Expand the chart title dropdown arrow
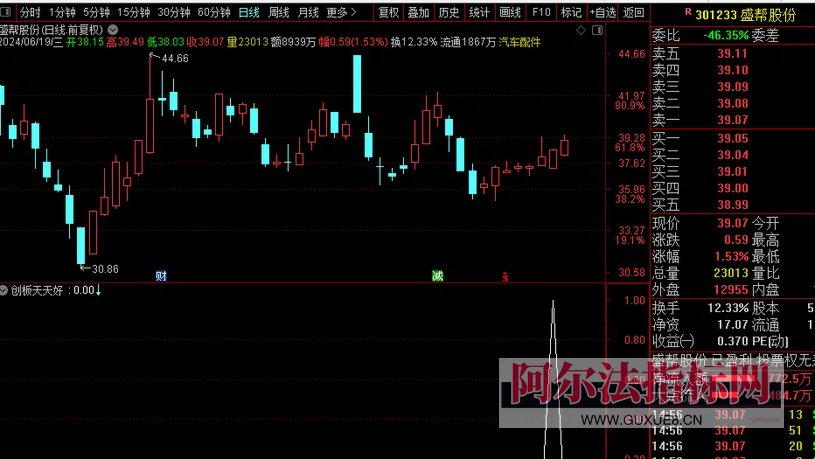 coord(113,30)
